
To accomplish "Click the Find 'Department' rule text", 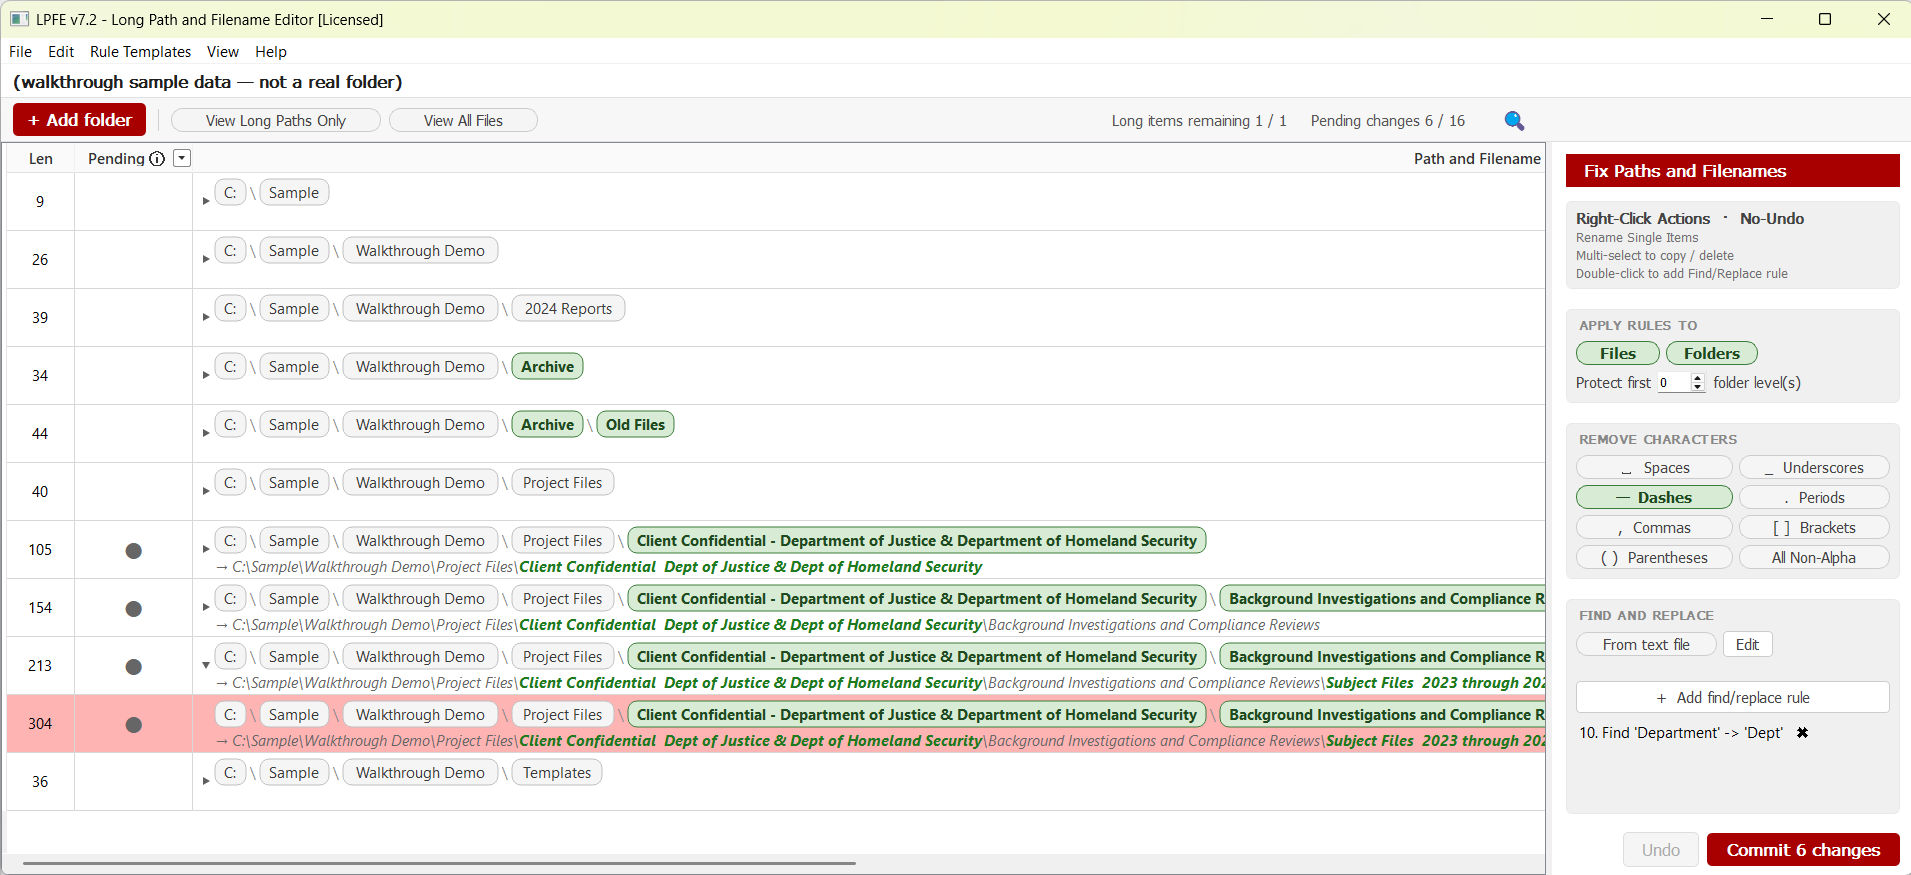I will pos(1680,733).
